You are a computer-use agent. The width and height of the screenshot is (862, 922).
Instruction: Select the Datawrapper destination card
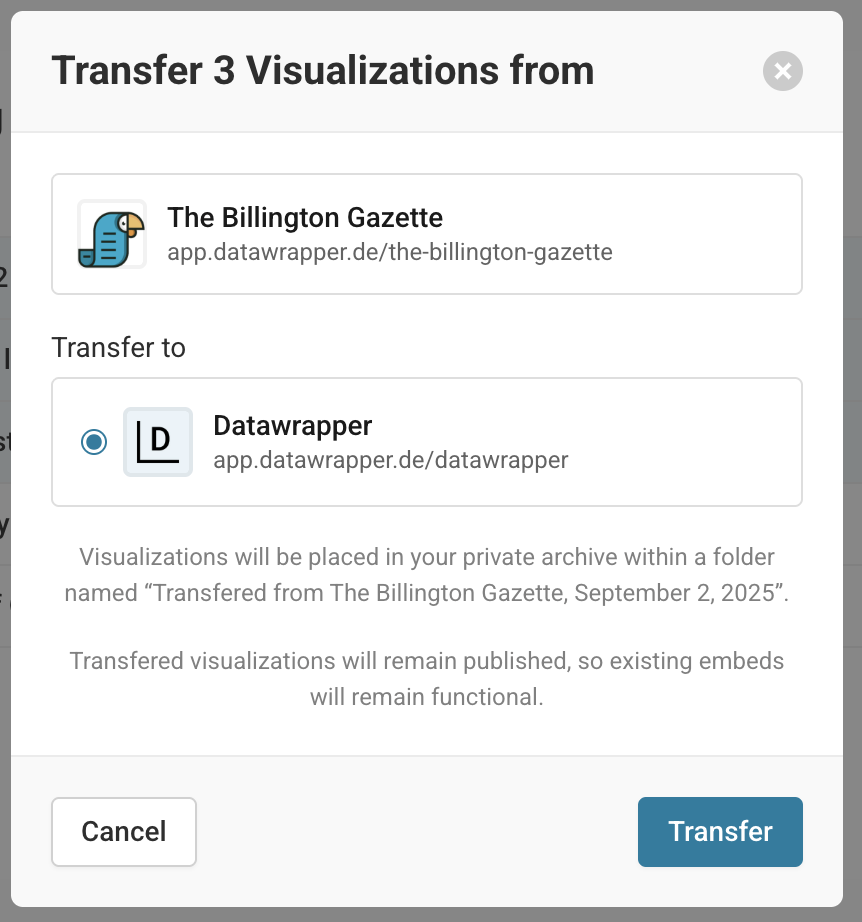click(x=427, y=442)
